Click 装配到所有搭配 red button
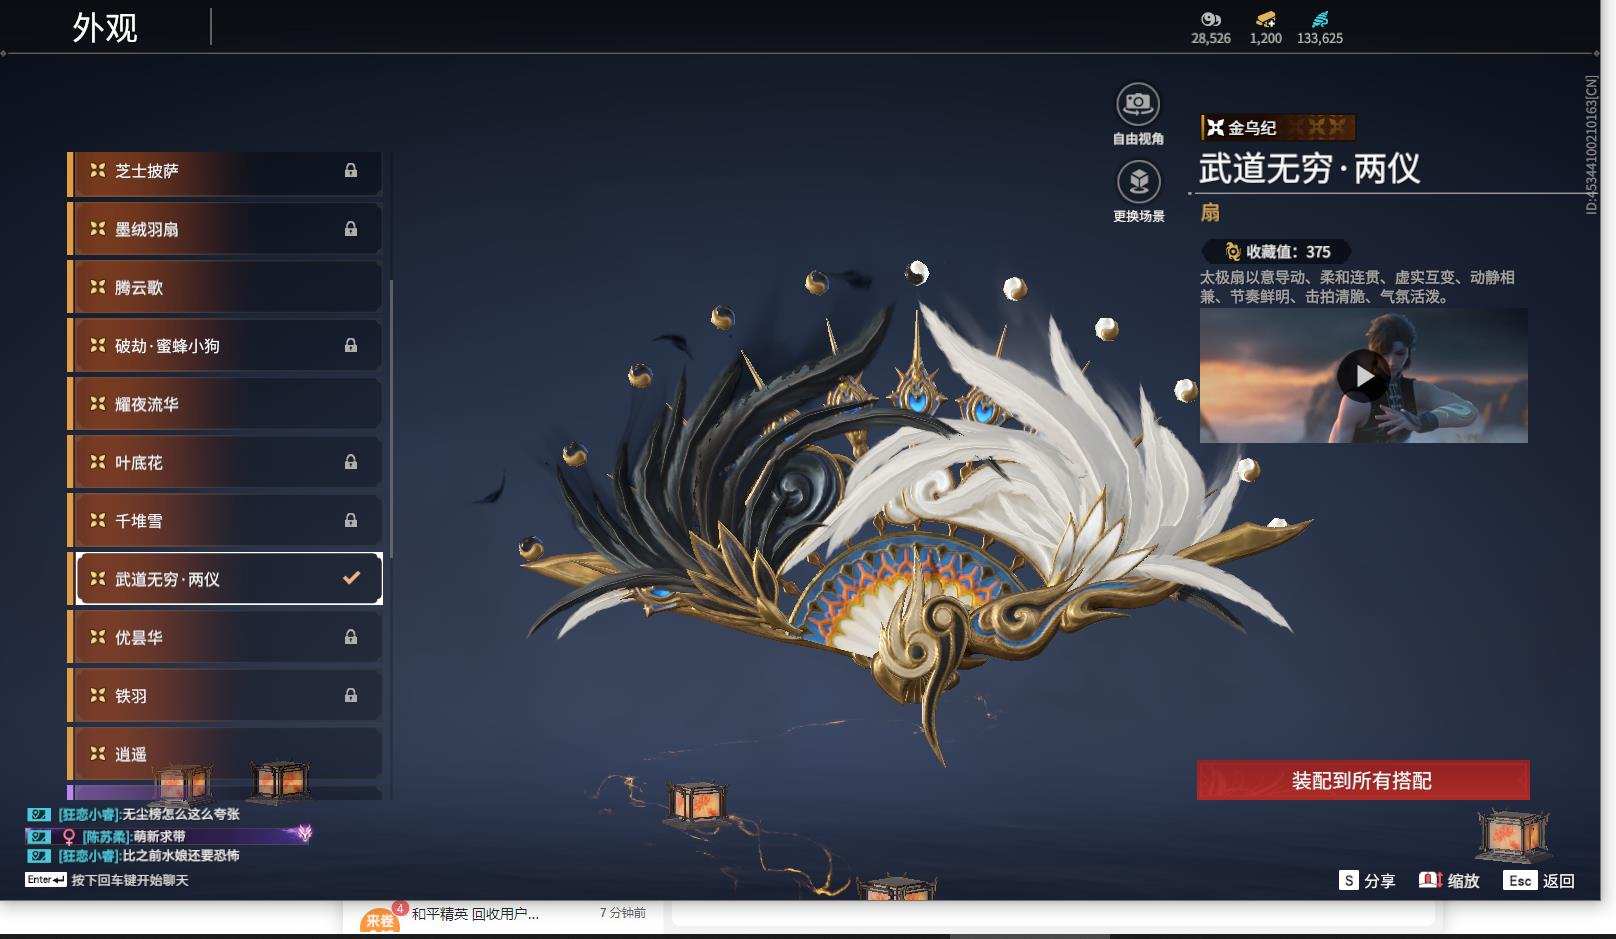Image resolution: width=1616 pixels, height=939 pixels. point(1363,780)
